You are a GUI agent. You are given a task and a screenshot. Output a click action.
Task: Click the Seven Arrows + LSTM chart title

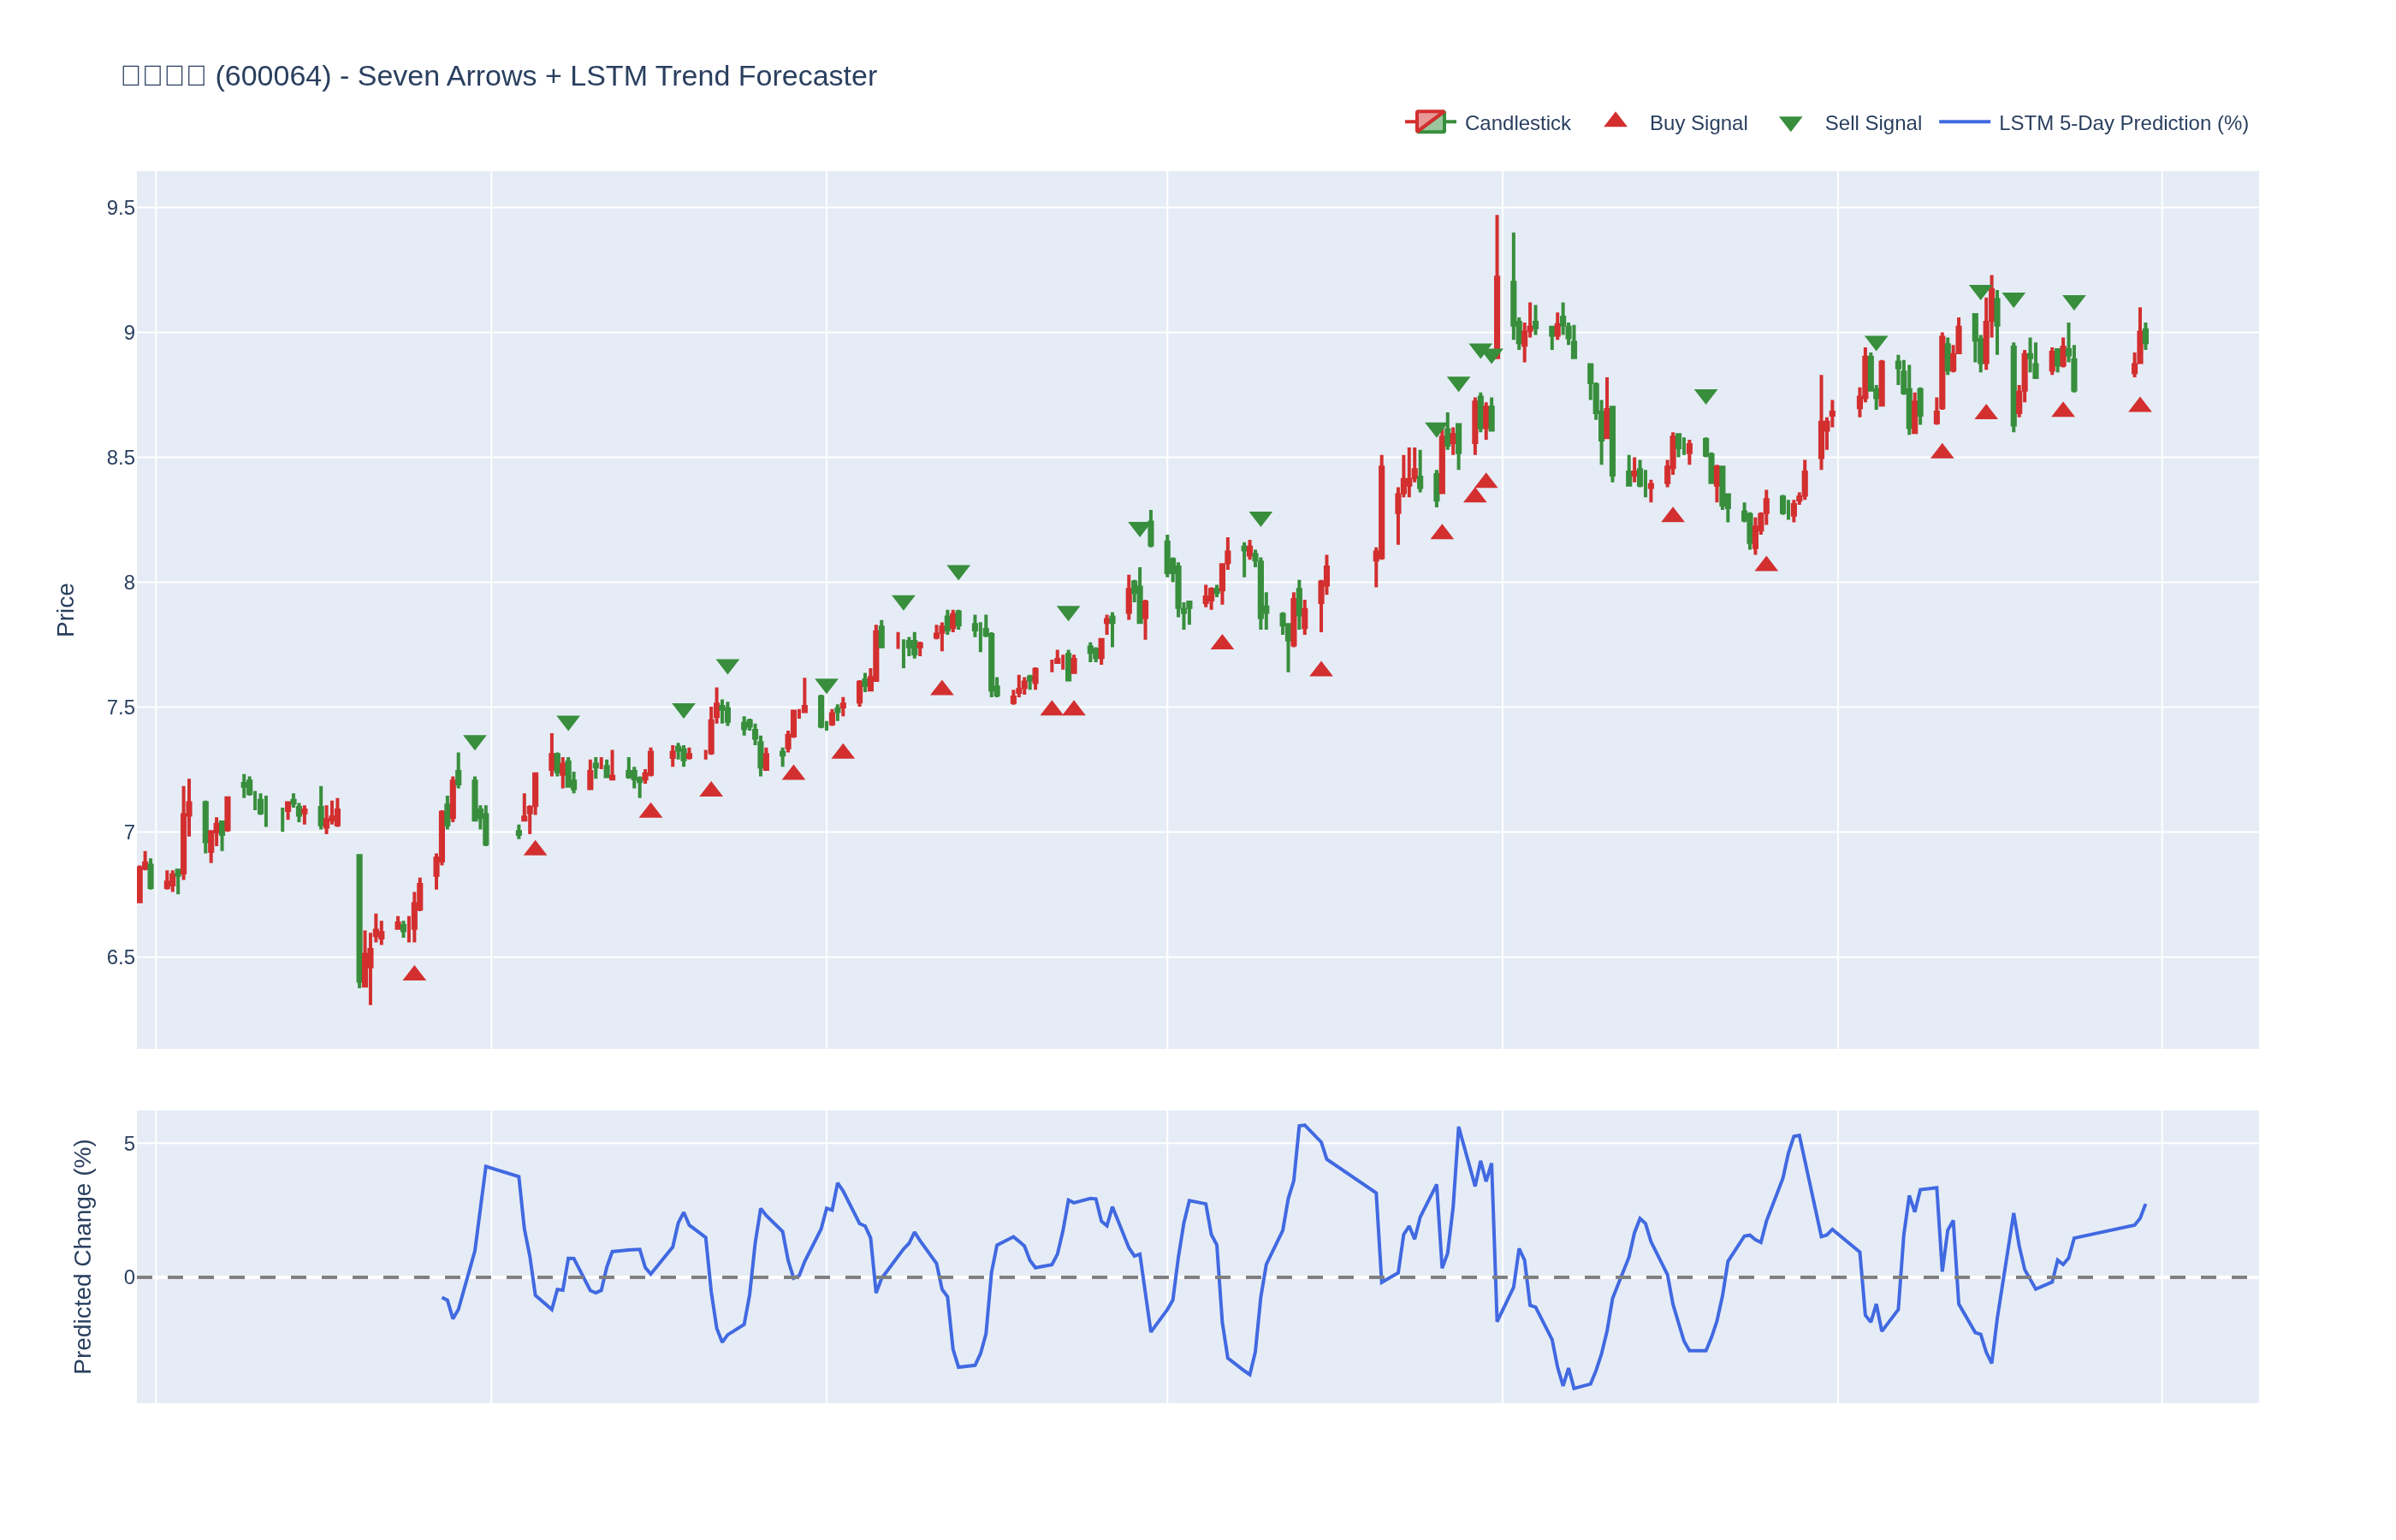click(498, 76)
